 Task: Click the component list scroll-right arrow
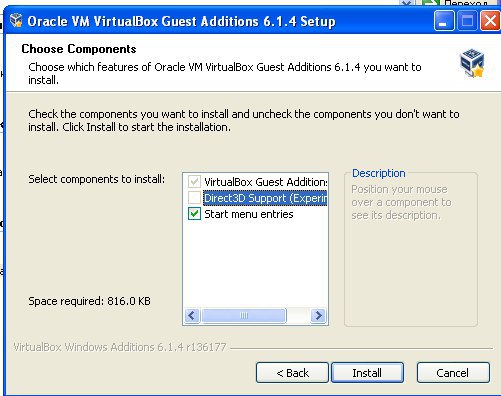click(318, 315)
